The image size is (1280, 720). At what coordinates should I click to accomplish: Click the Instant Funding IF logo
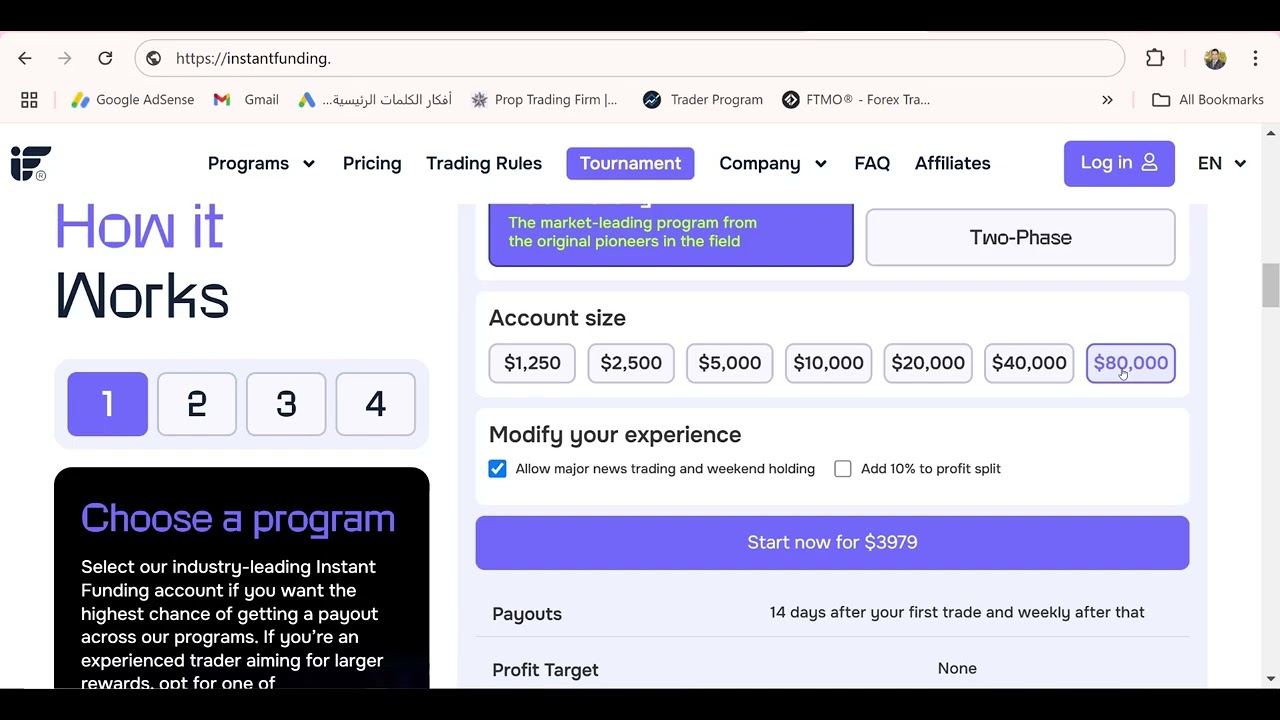pyautogui.click(x=30, y=163)
